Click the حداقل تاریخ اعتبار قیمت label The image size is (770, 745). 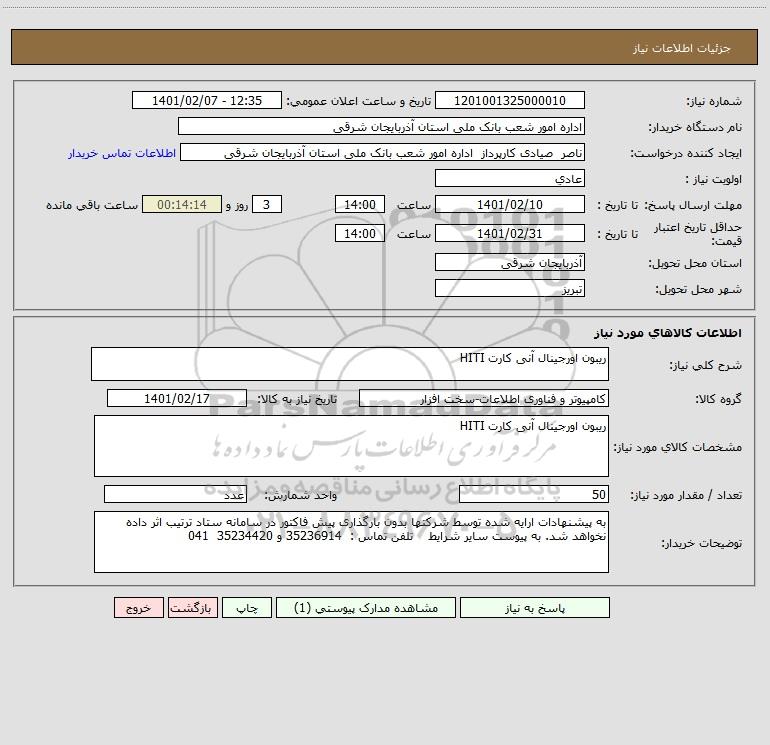click(x=698, y=234)
